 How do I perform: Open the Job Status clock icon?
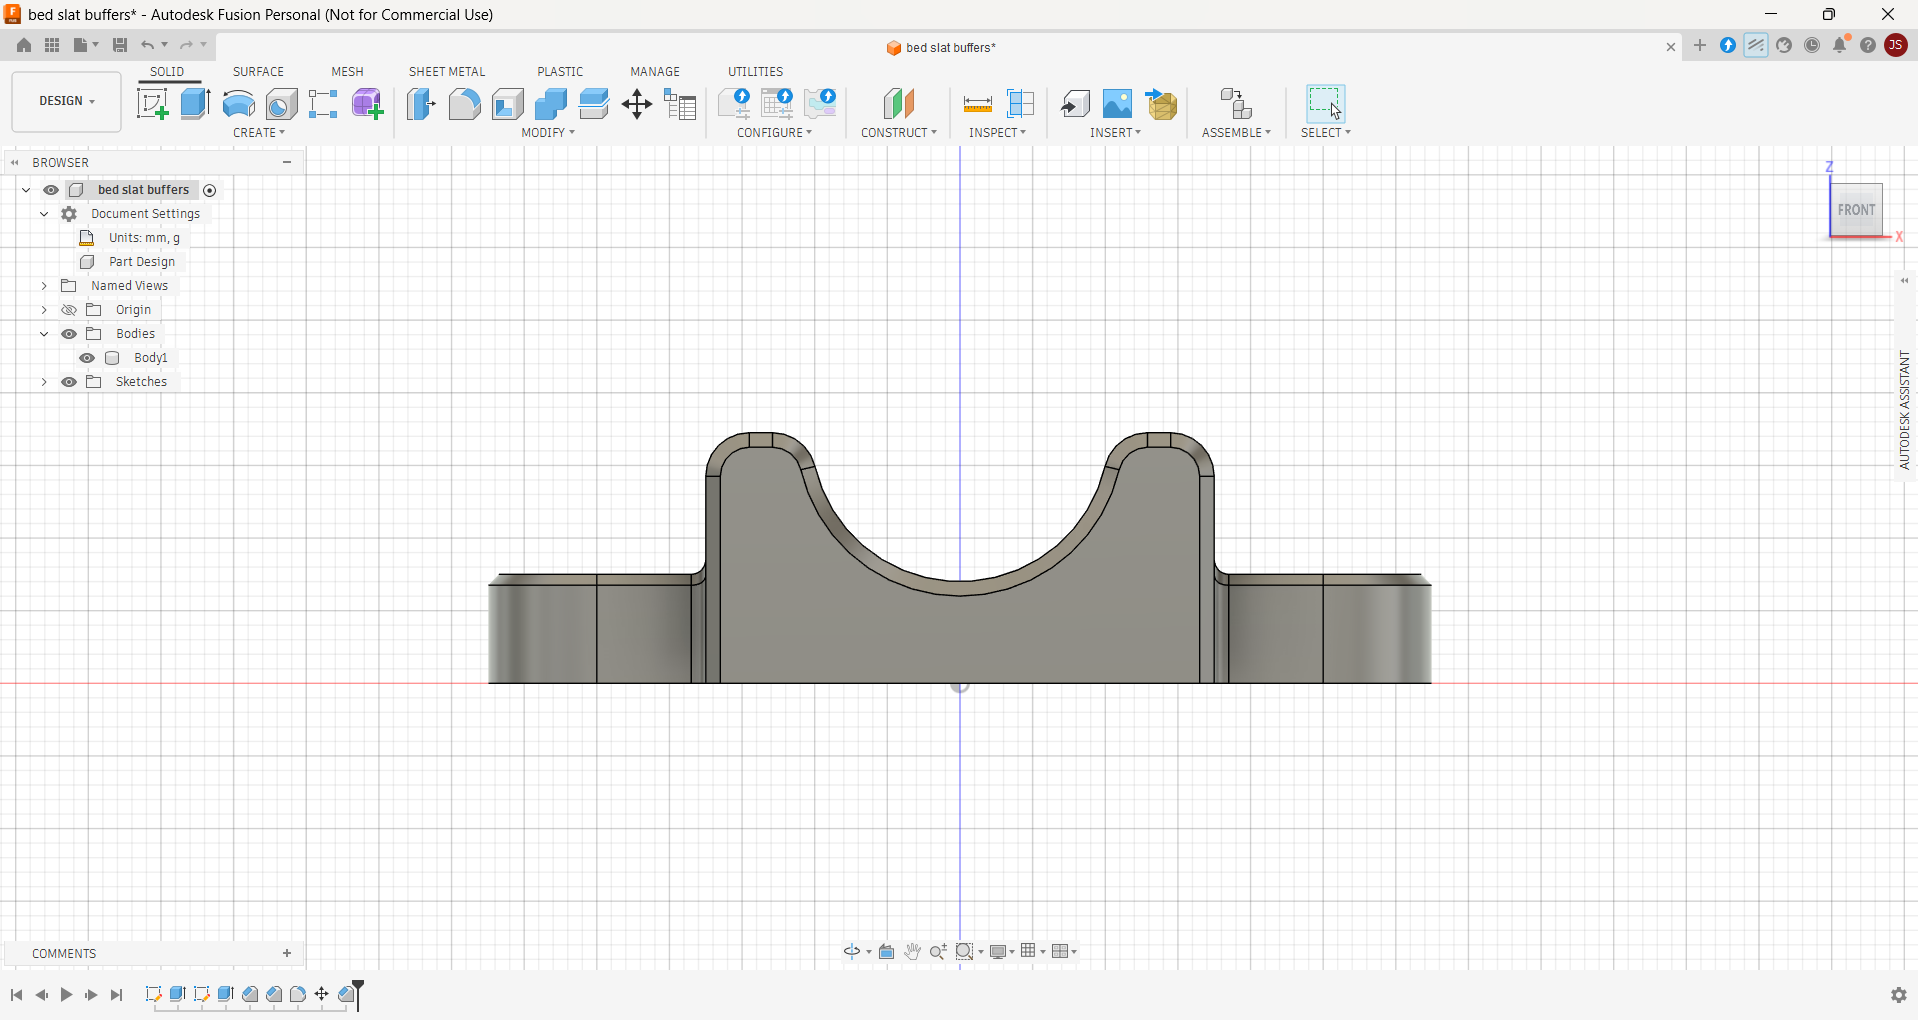point(1812,45)
